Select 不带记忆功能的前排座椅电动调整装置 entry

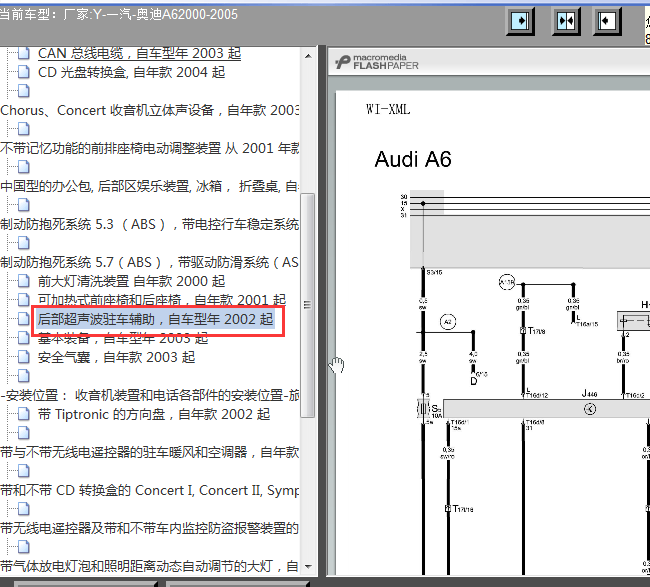150,148
